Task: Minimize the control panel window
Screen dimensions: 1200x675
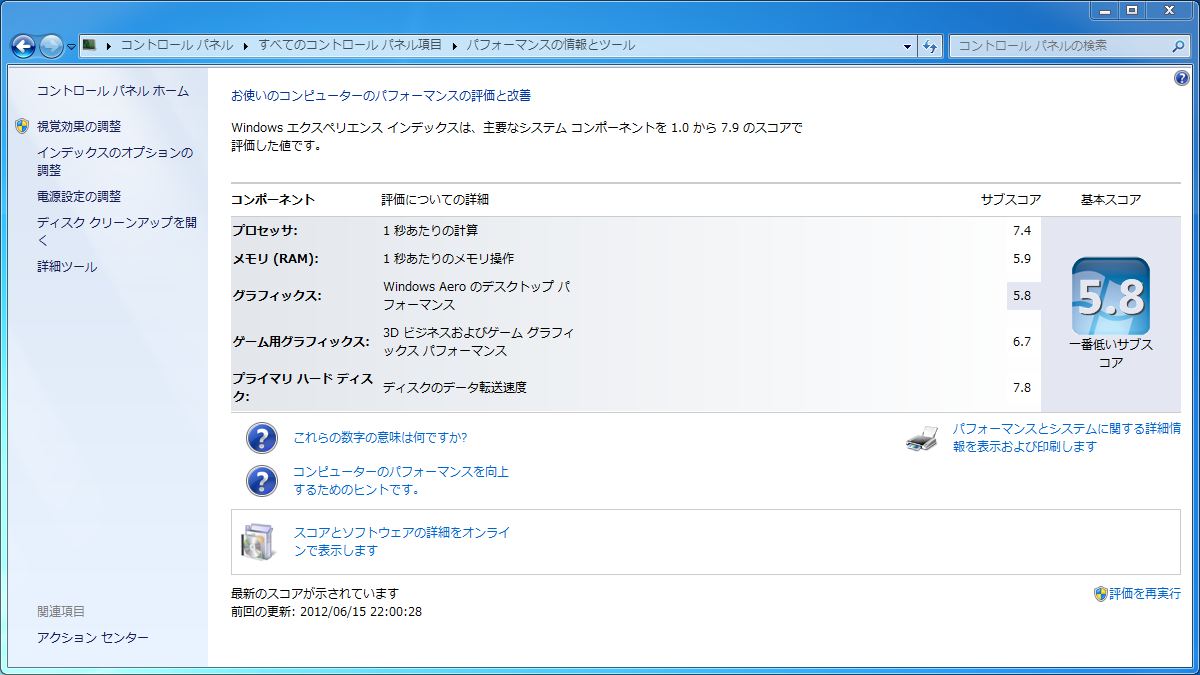Action: [x=1103, y=10]
